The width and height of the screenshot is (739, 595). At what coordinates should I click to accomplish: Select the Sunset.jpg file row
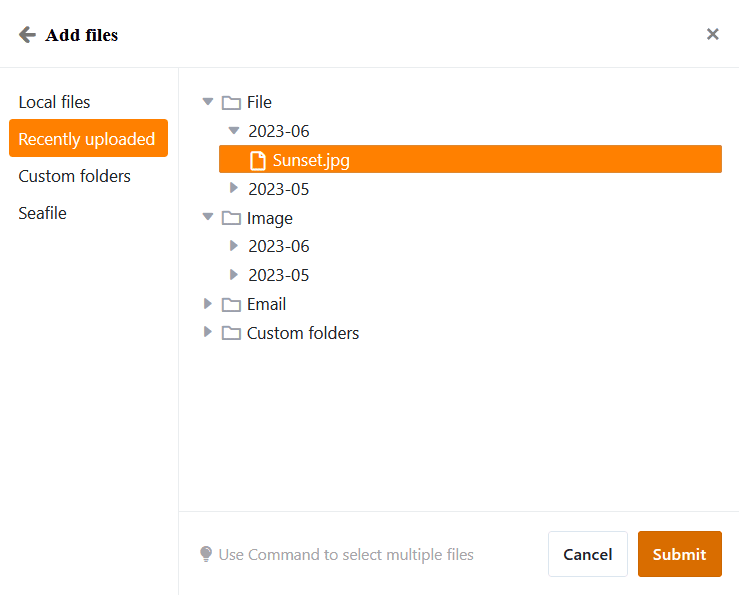(x=470, y=160)
